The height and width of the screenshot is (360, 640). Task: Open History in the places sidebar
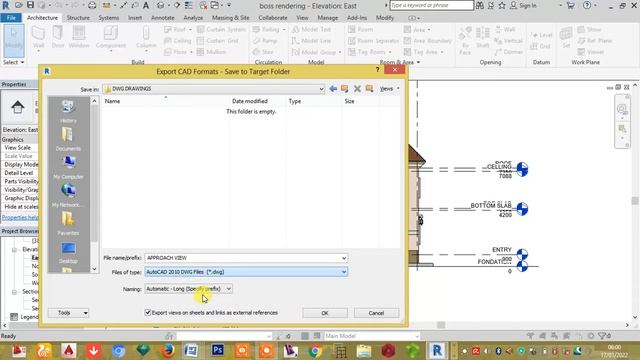(x=68, y=112)
